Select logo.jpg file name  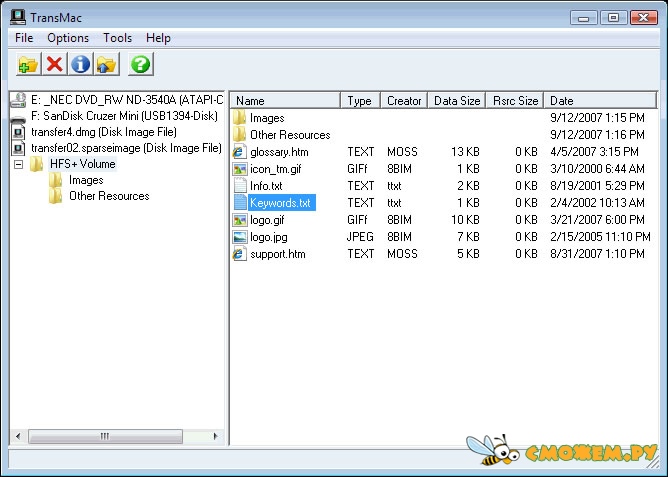268,237
